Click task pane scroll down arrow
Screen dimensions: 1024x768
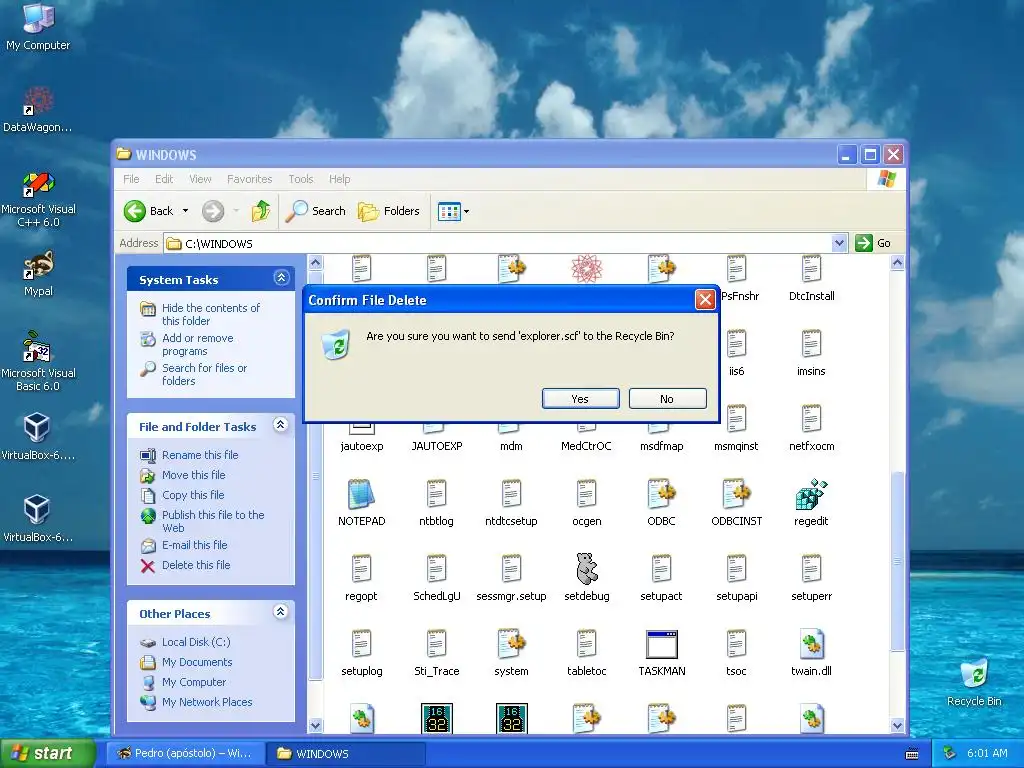(315, 725)
